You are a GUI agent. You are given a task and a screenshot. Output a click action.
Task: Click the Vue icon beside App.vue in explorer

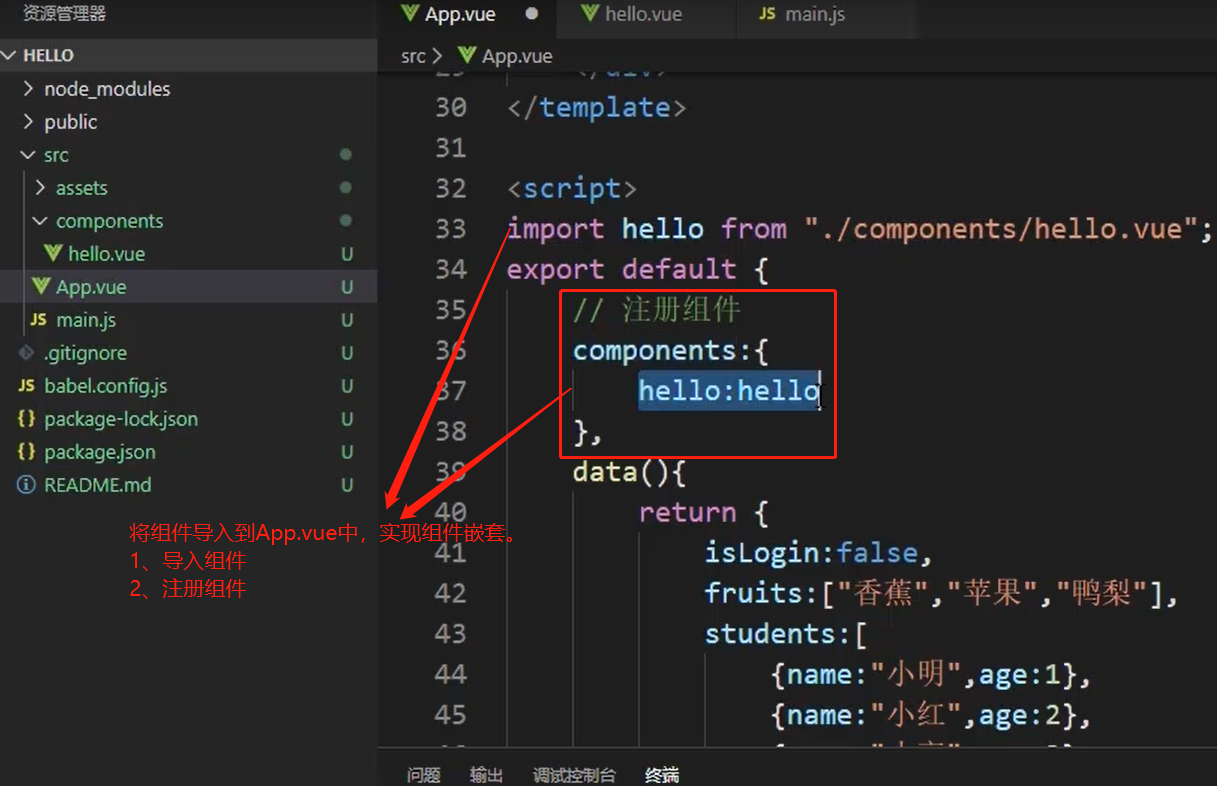click(x=41, y=287)
